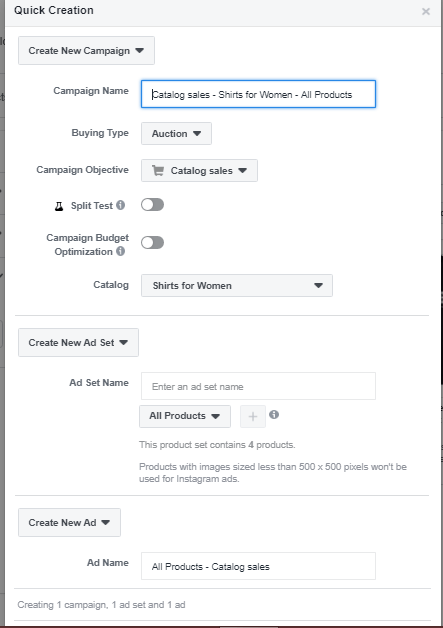Expand the All Products product set dropdown
This screenshot has width=443, height=628.
(185, 416)
